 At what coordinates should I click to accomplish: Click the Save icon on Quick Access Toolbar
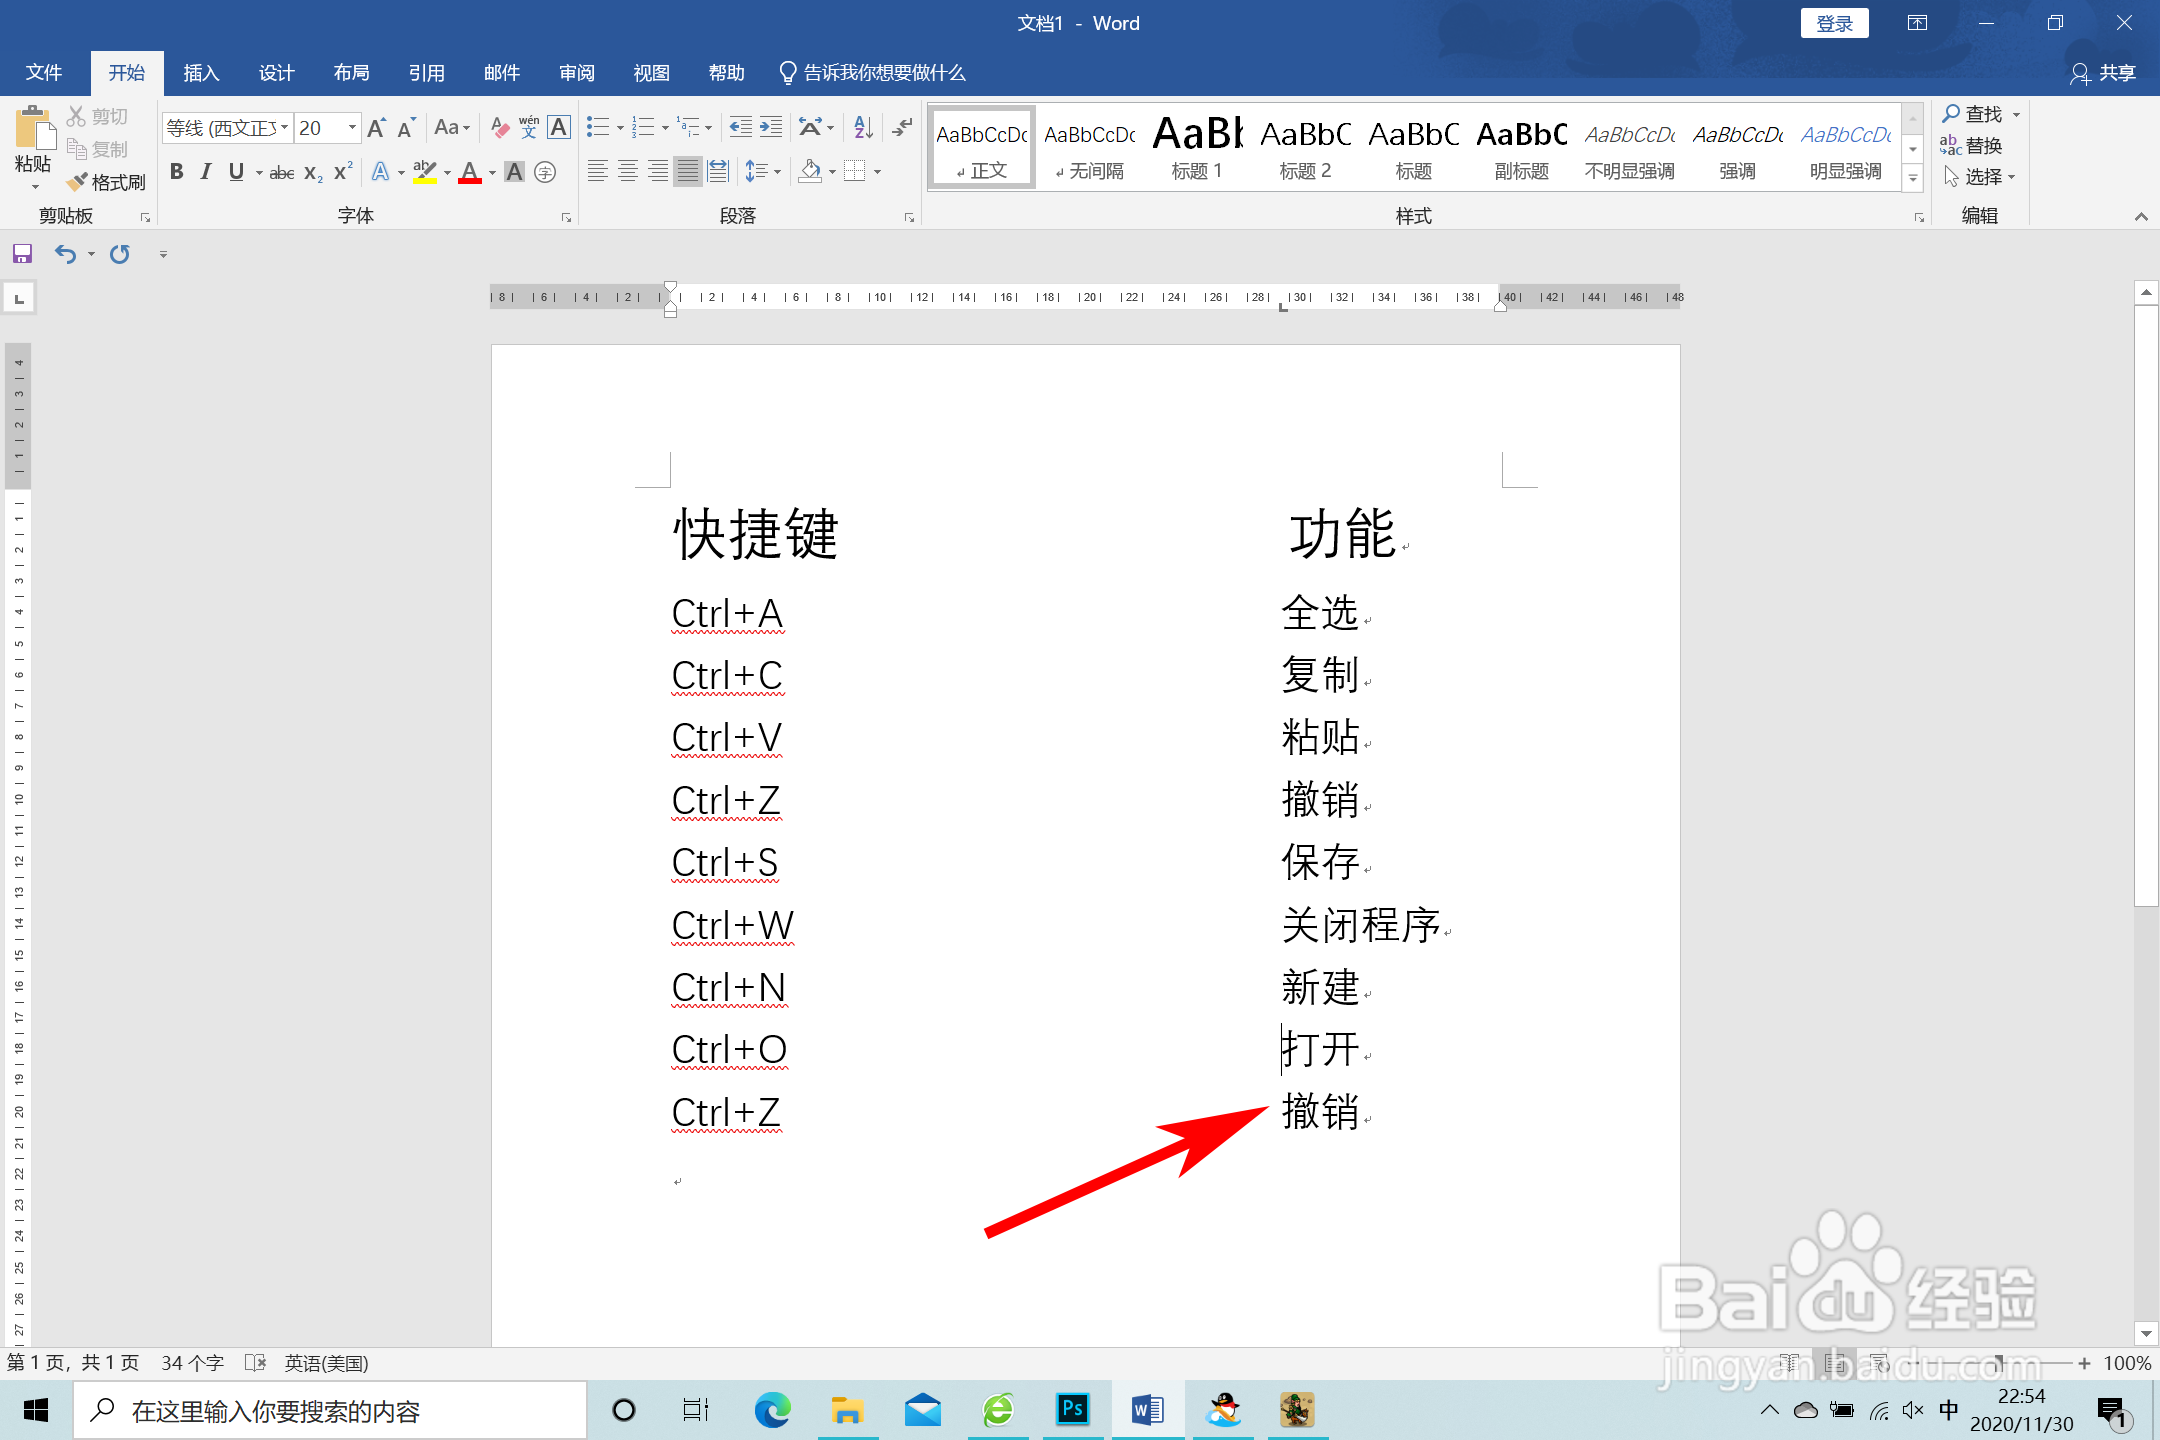[x=22, y=253]
